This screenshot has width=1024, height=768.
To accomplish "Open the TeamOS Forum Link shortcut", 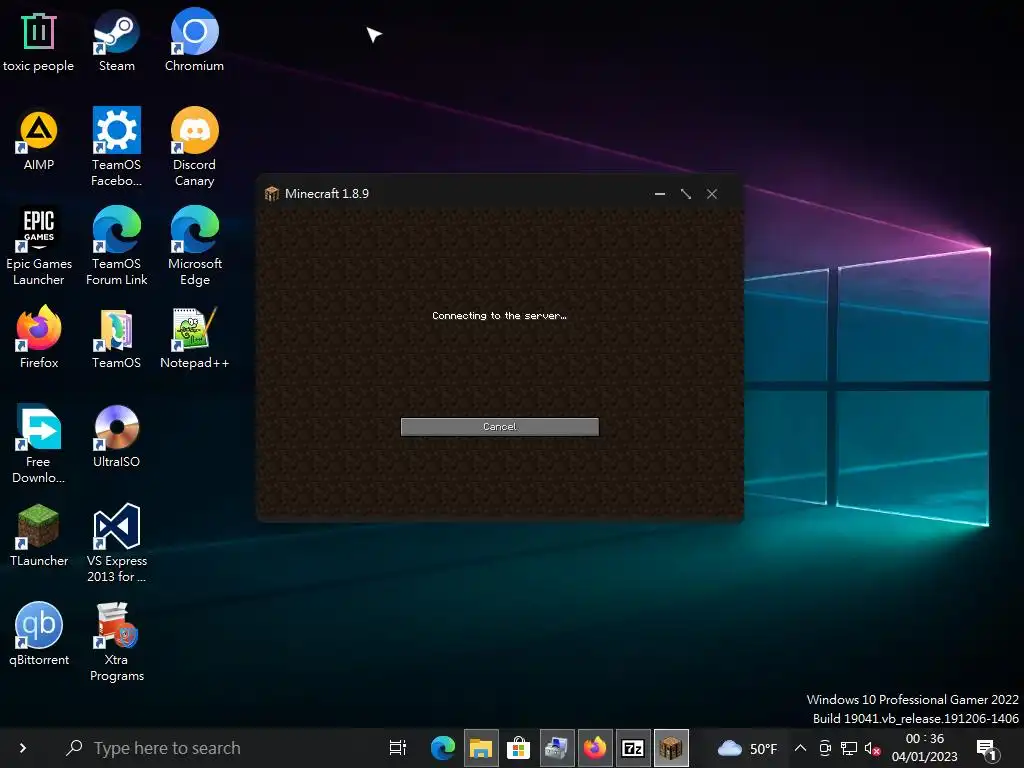I will click(116, 247).
